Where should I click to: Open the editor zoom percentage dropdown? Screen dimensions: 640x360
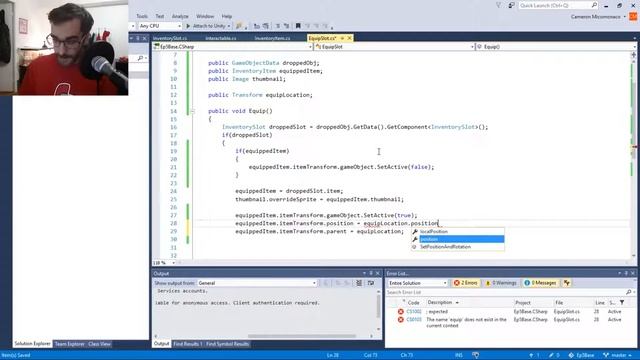click(x=164, y=263)
